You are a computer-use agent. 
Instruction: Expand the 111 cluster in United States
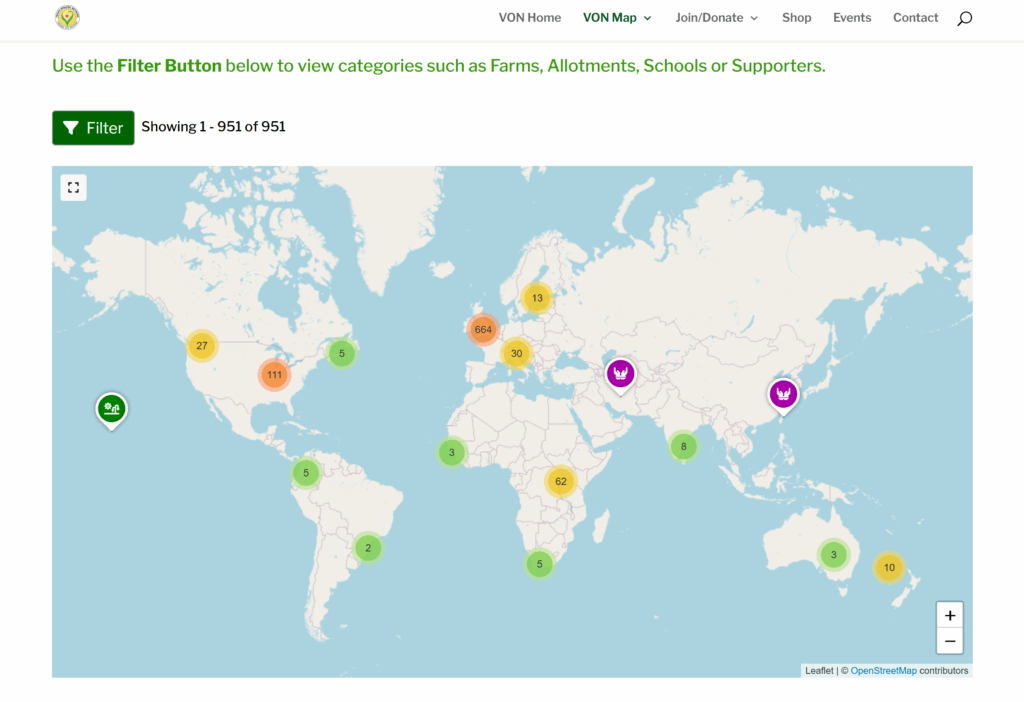point(274,375)
